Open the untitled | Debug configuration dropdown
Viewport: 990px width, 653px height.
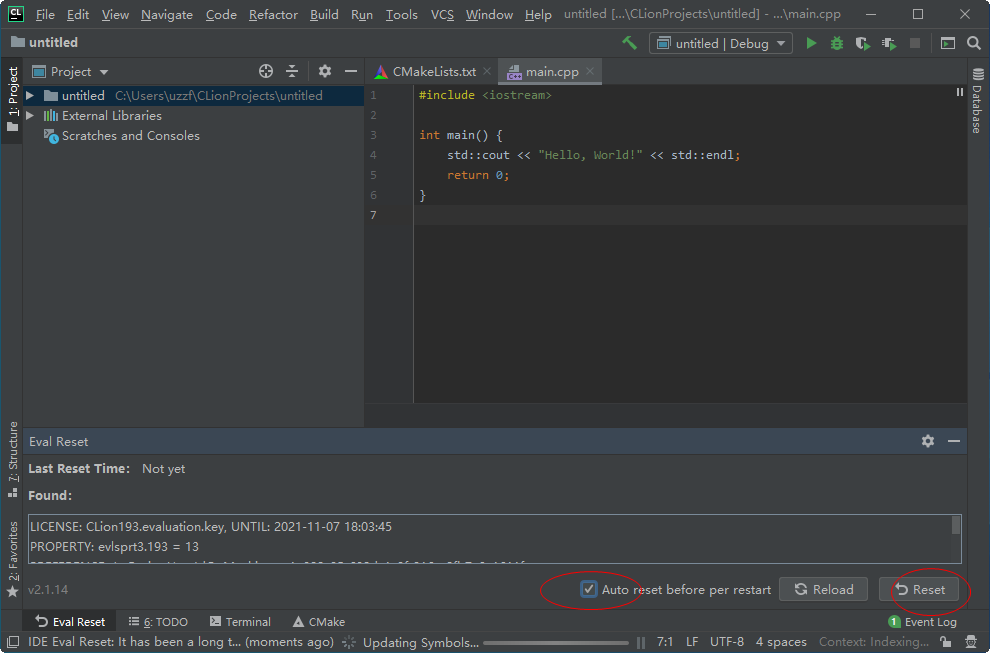[720, 43]
